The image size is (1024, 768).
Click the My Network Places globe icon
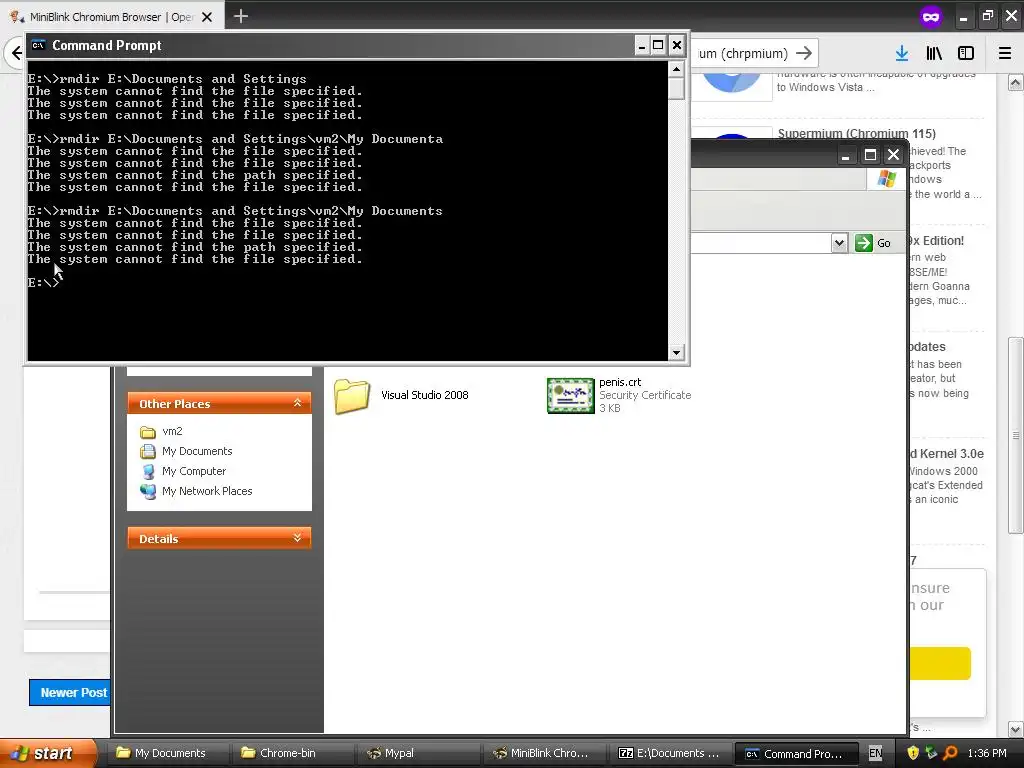click(148, 491)
